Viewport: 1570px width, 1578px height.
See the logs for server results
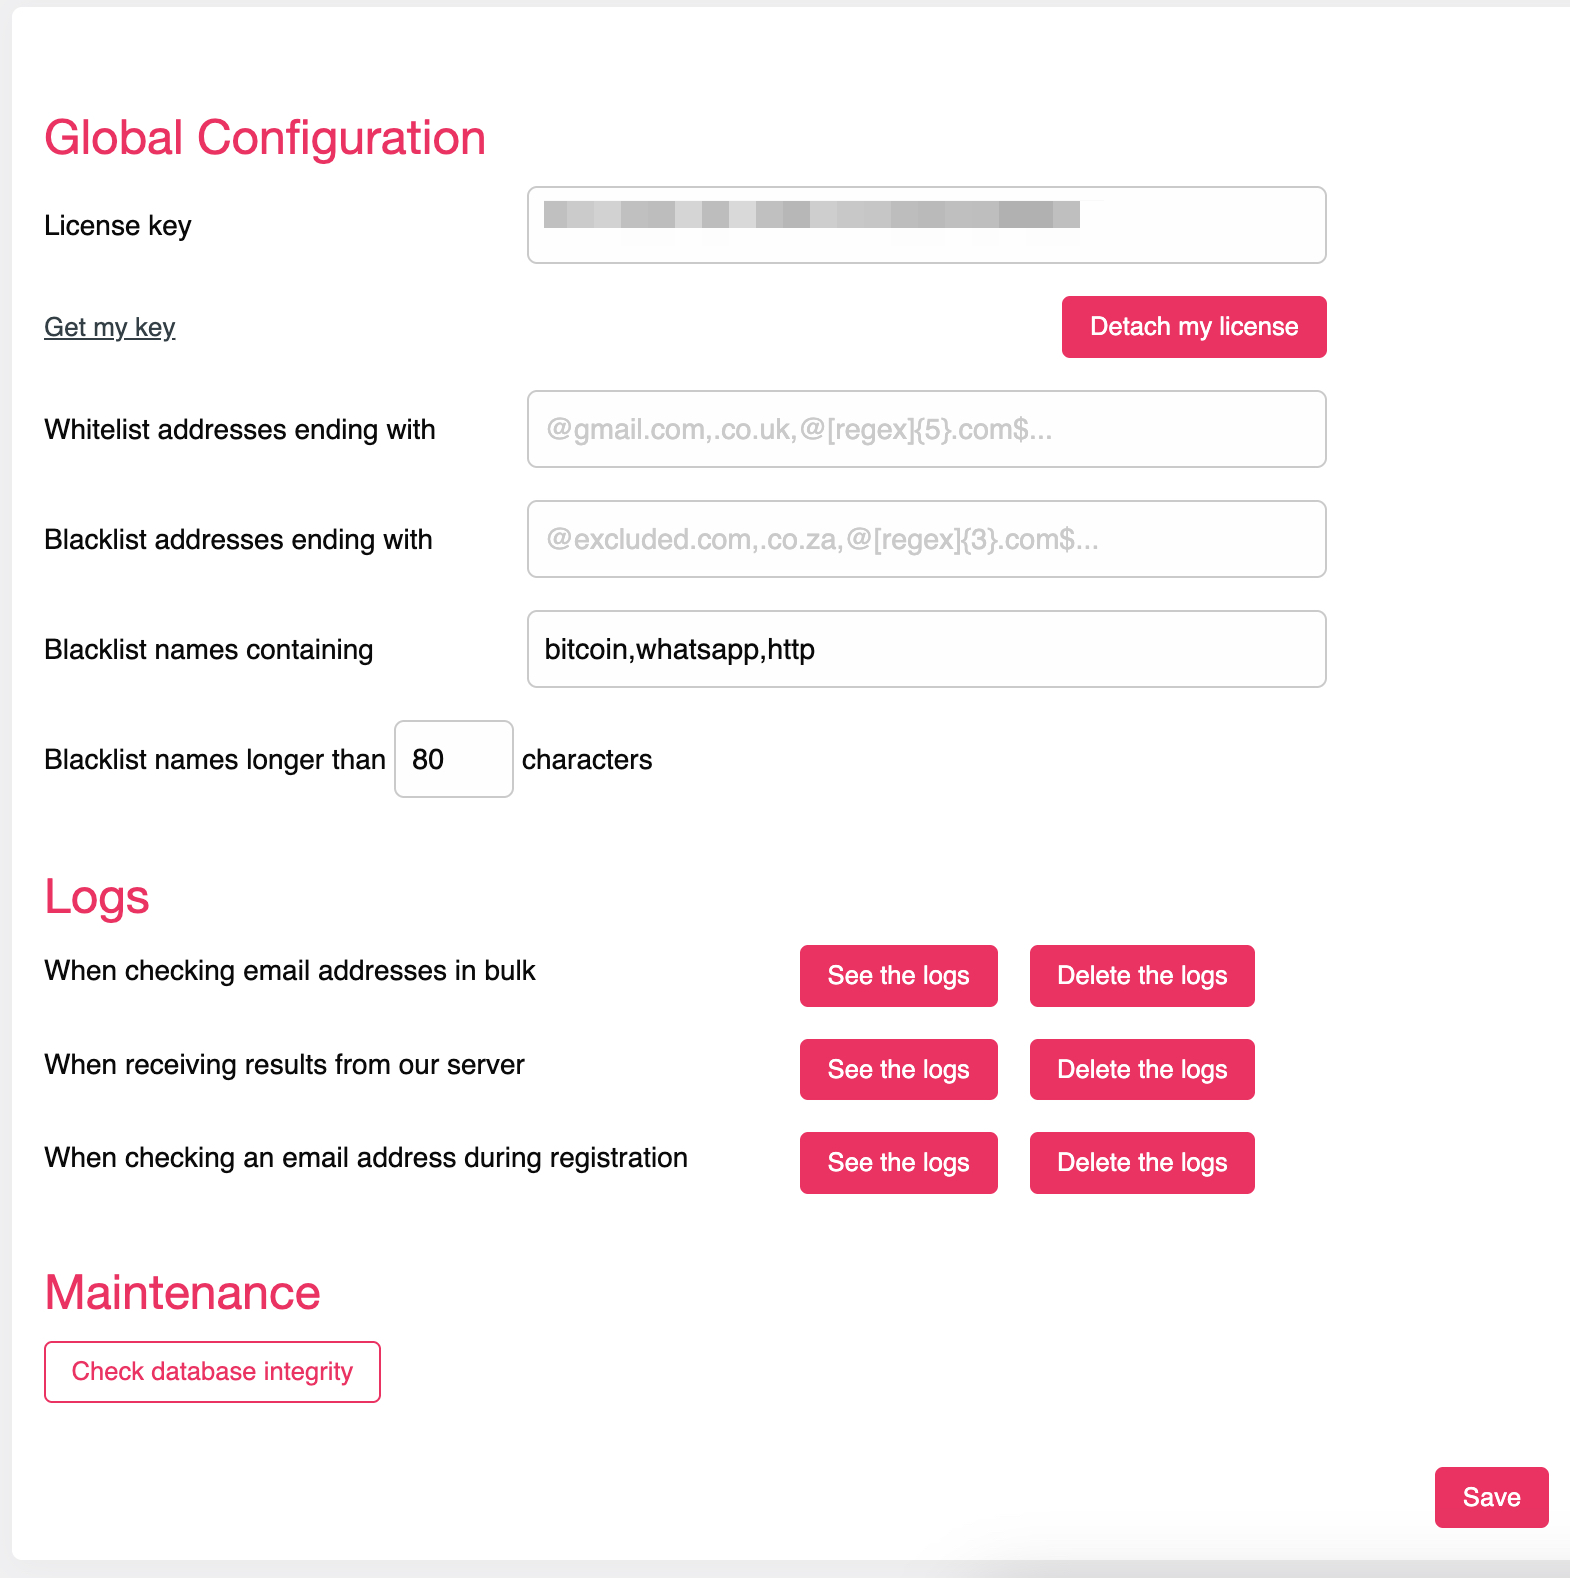[x=898, y=1069]
